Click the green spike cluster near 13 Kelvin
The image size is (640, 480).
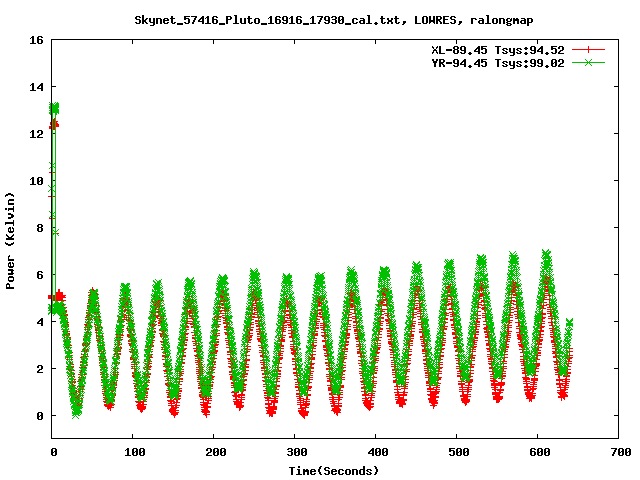pos(54,108)
